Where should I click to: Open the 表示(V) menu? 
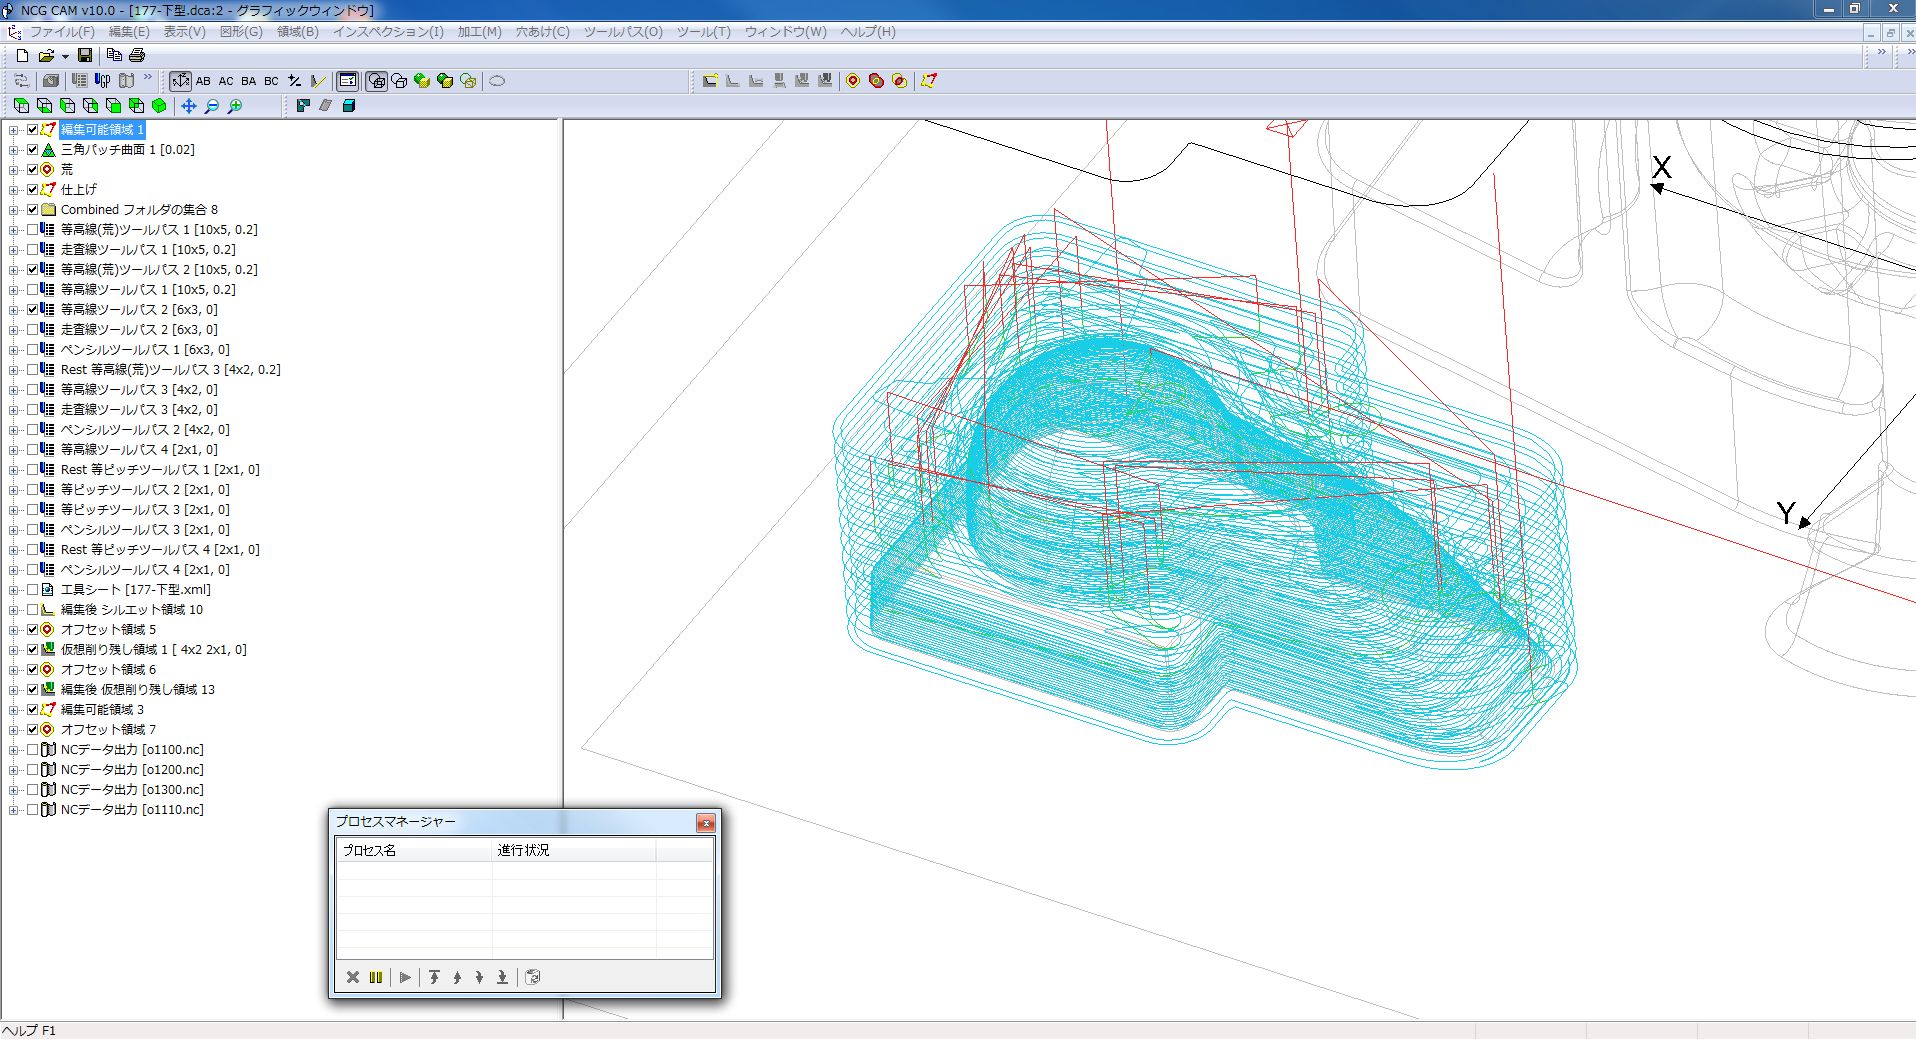184,32
